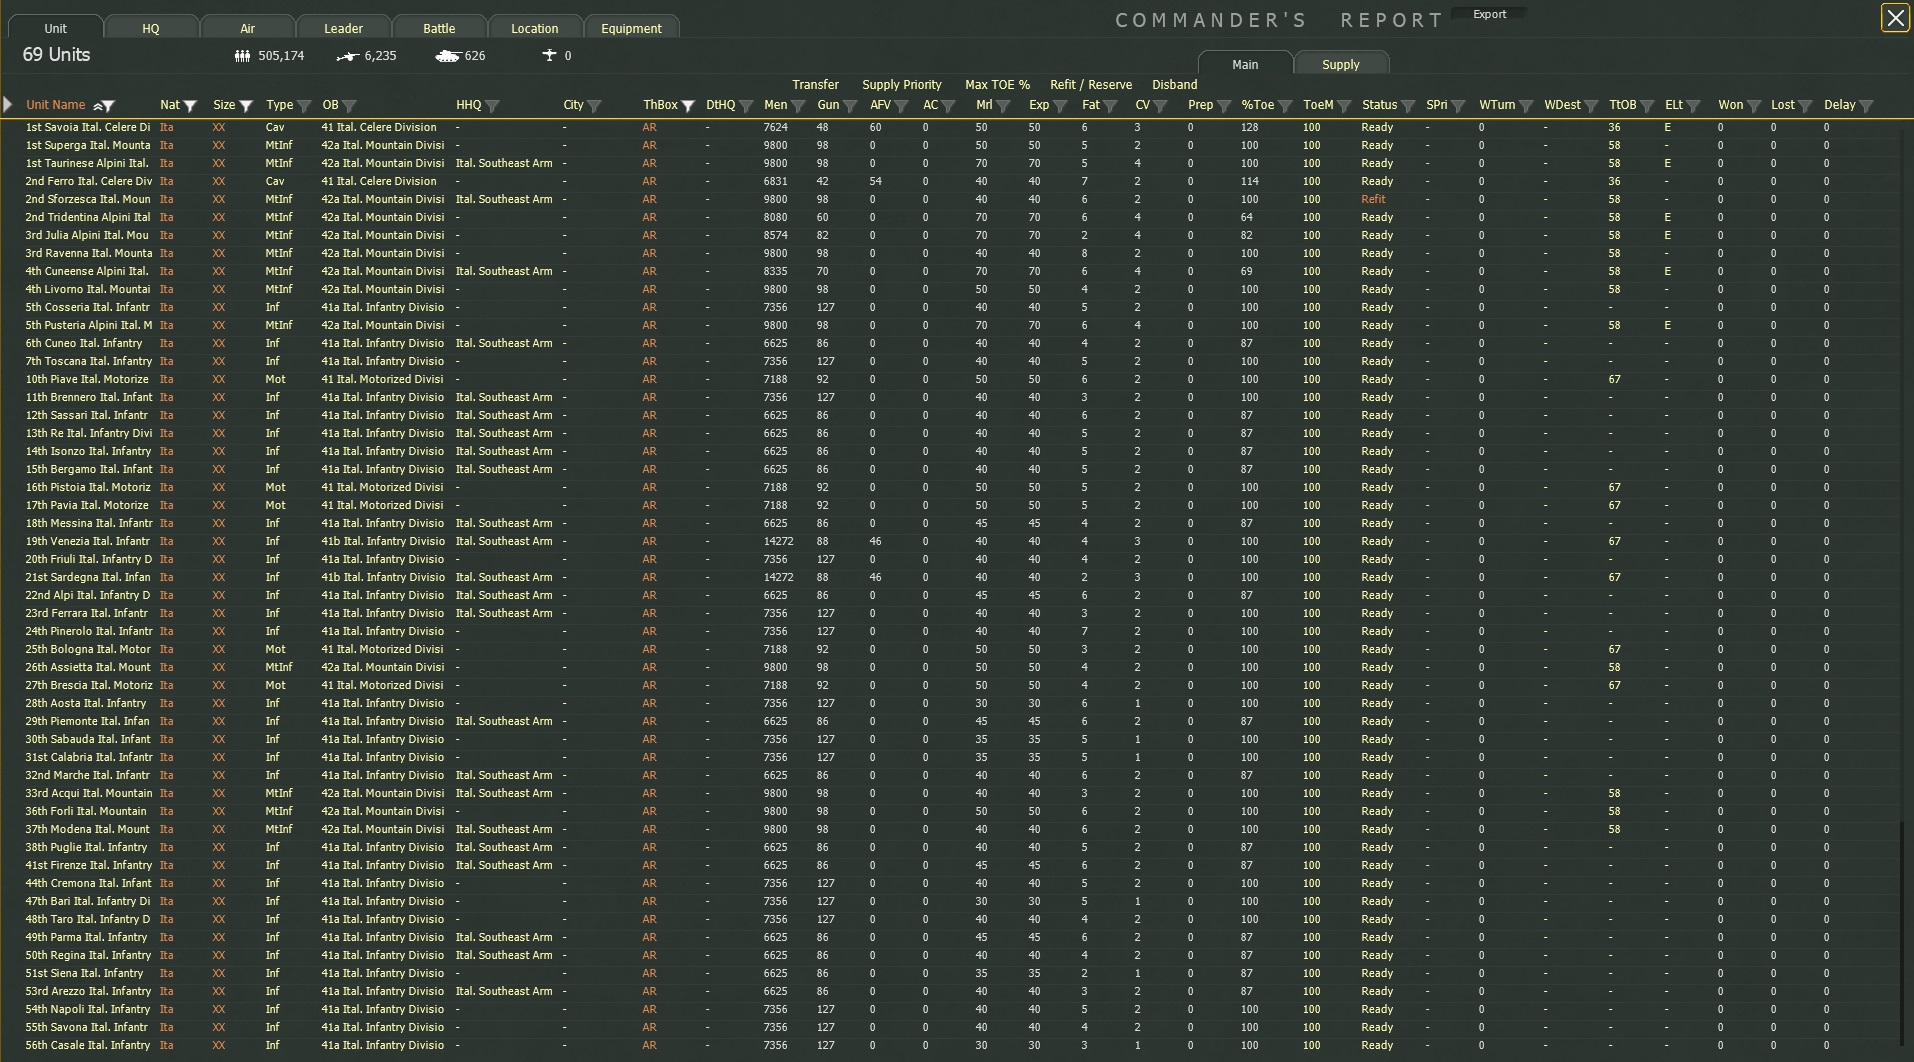Open the filter funnel for Men column
Screen dimensions: 1914x1062
pos(798,106)
